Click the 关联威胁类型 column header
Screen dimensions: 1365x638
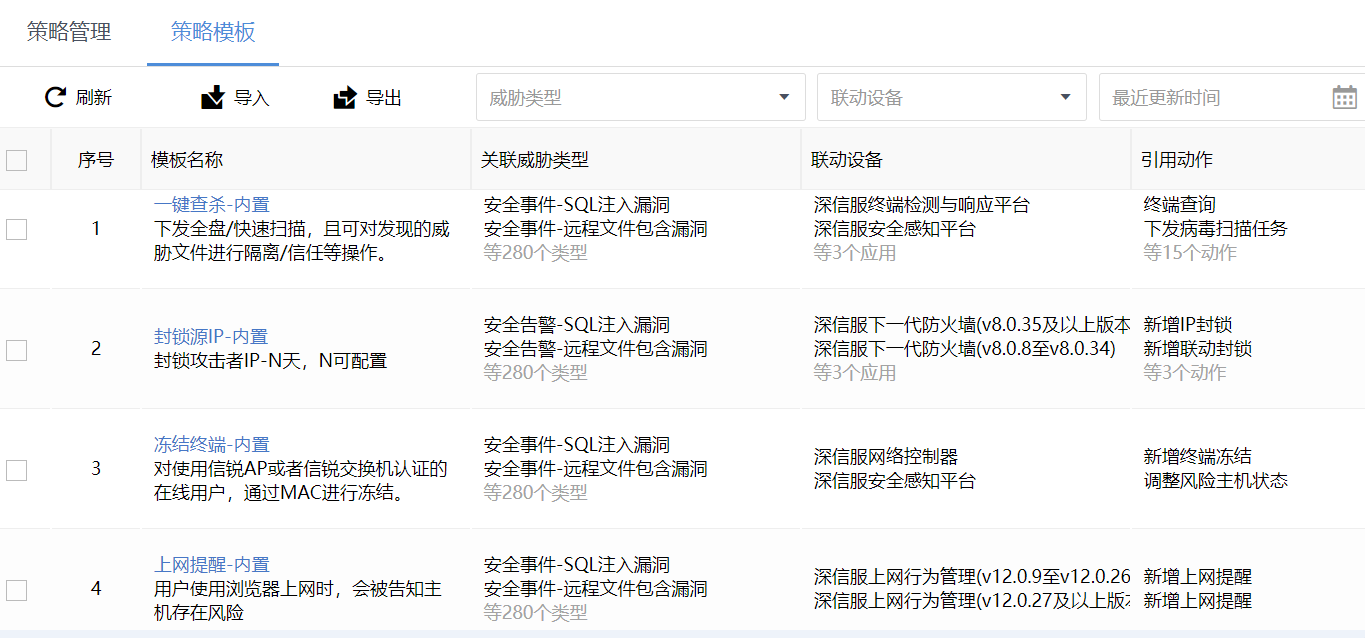(x=535, y=160)
